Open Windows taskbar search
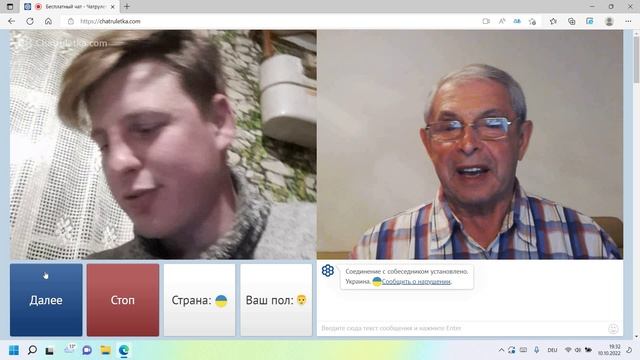This screenshot has width=640, height=360. 32,350
